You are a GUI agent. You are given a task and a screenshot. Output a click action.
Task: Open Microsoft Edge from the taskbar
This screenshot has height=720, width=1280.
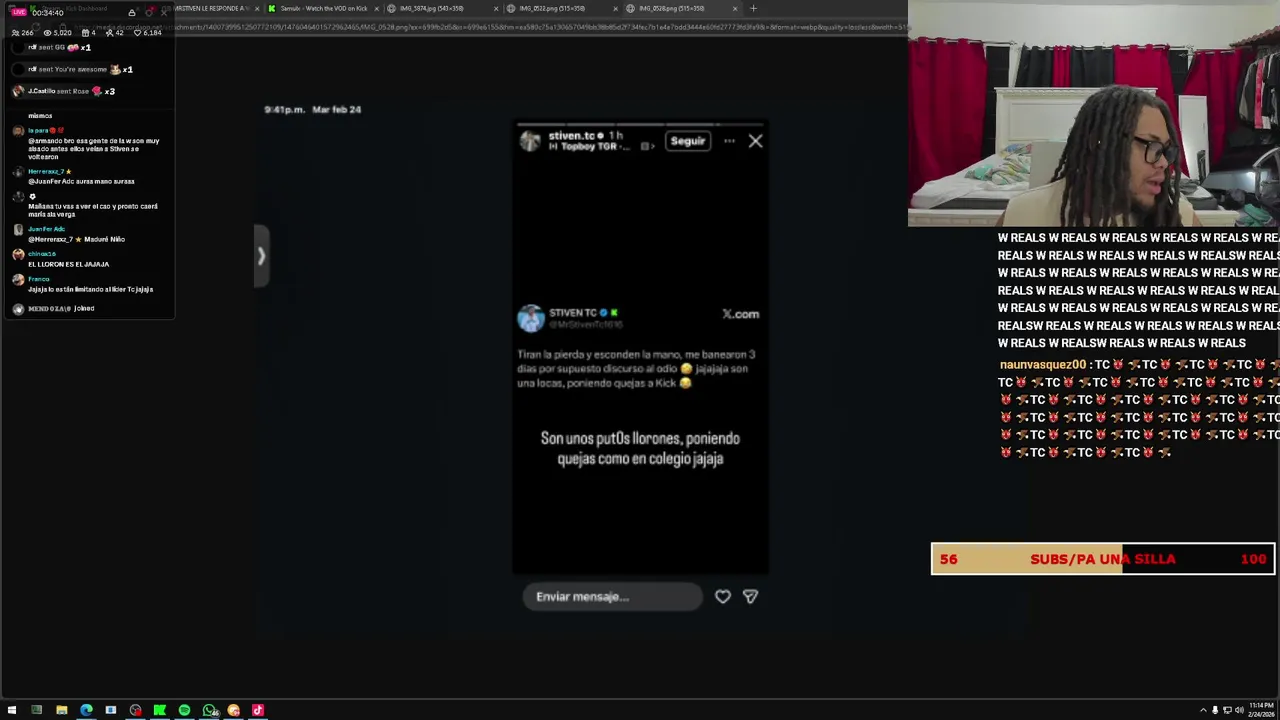86,710
